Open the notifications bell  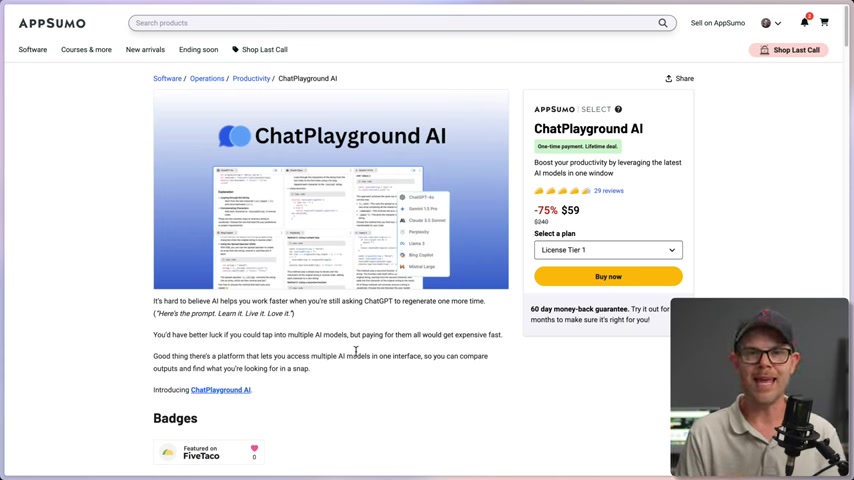pyautogui.click(x=804, y=22)
